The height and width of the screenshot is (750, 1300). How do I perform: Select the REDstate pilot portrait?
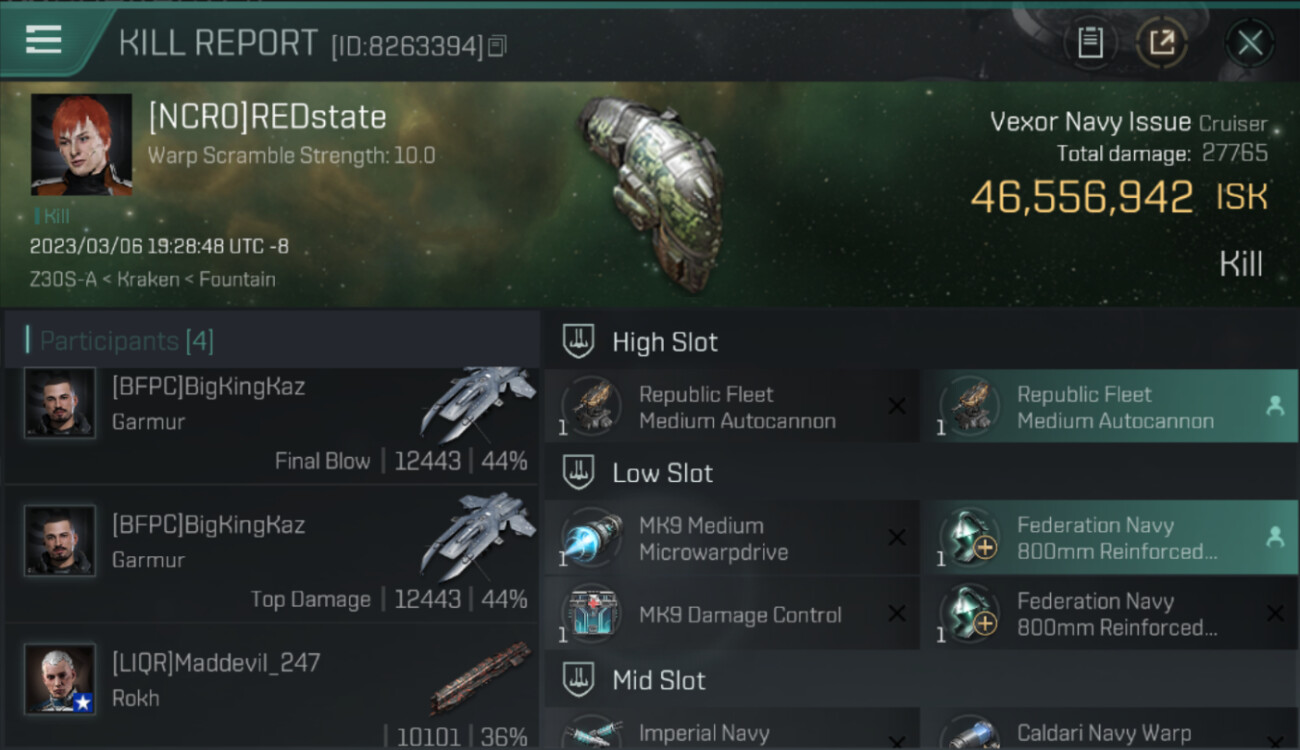tap(81, 144)
